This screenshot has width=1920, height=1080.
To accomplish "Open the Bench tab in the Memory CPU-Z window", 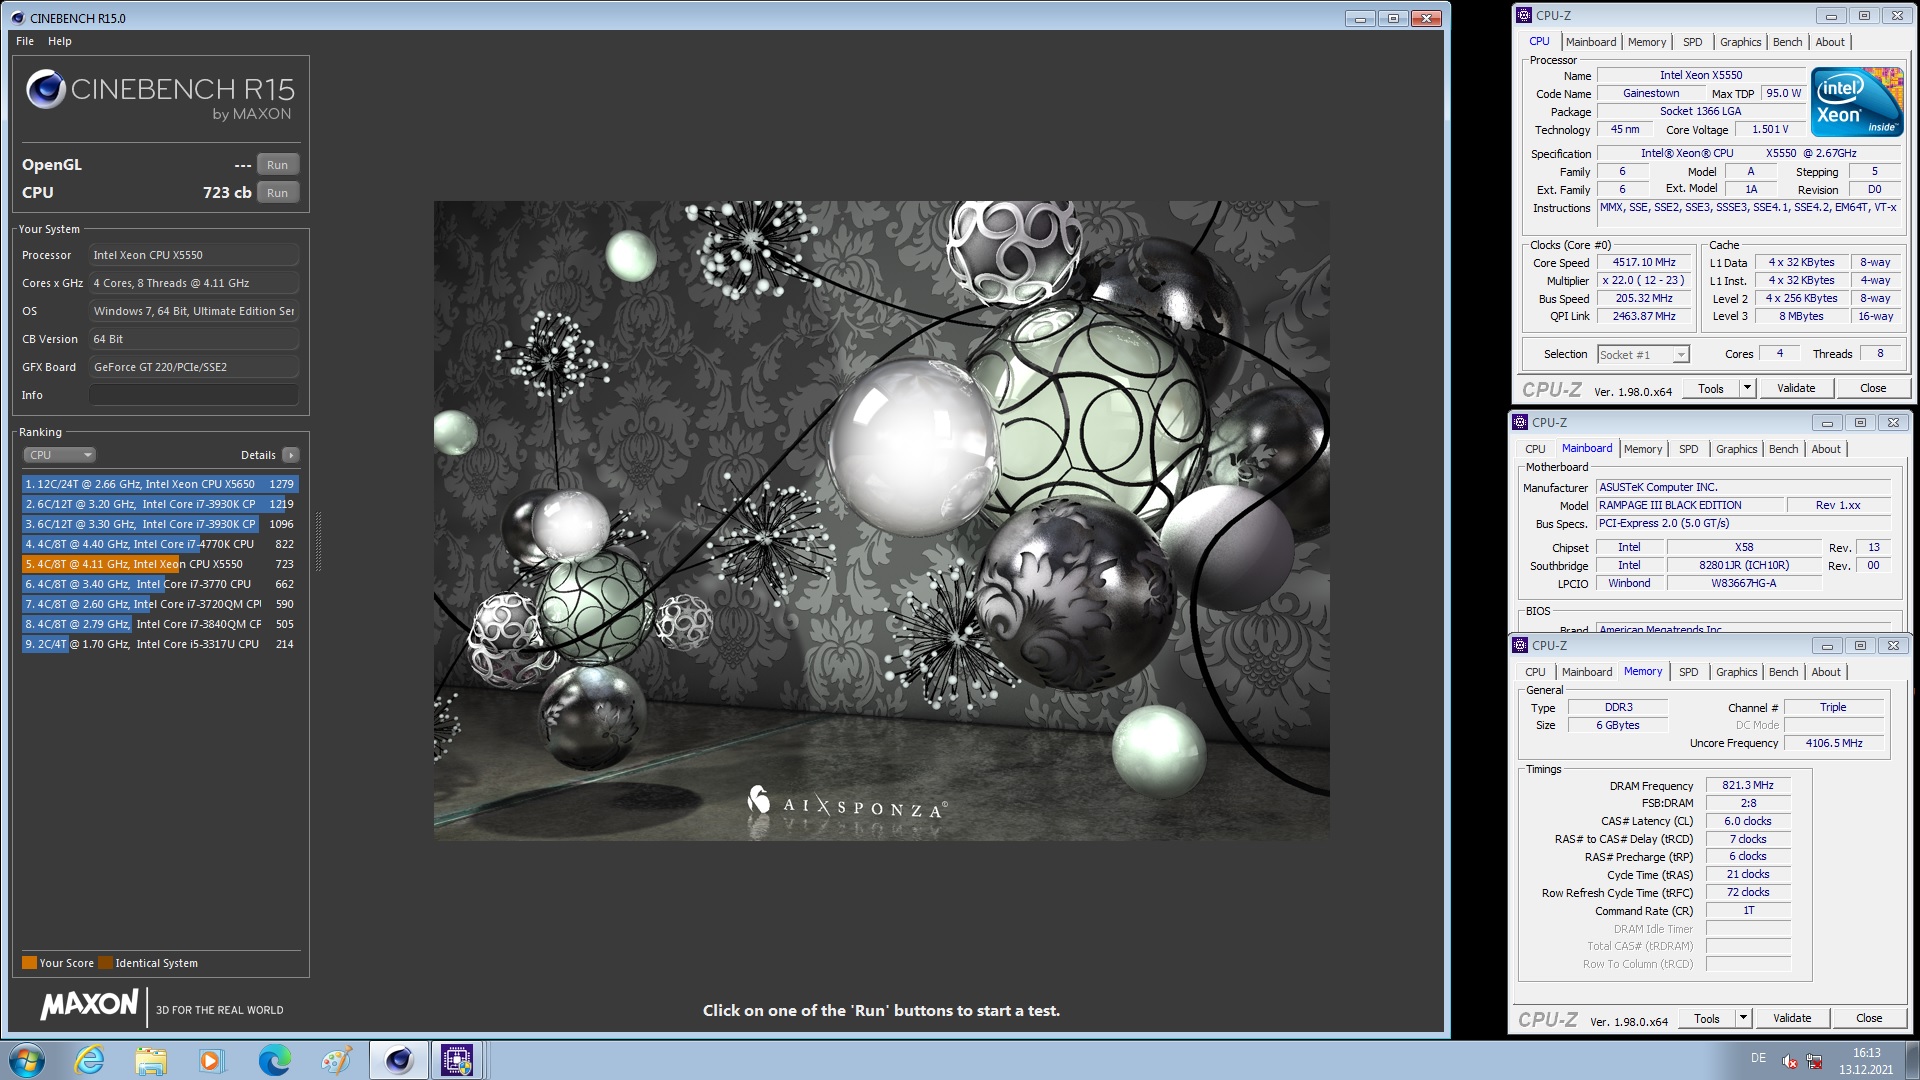I will click(1783, 672).
